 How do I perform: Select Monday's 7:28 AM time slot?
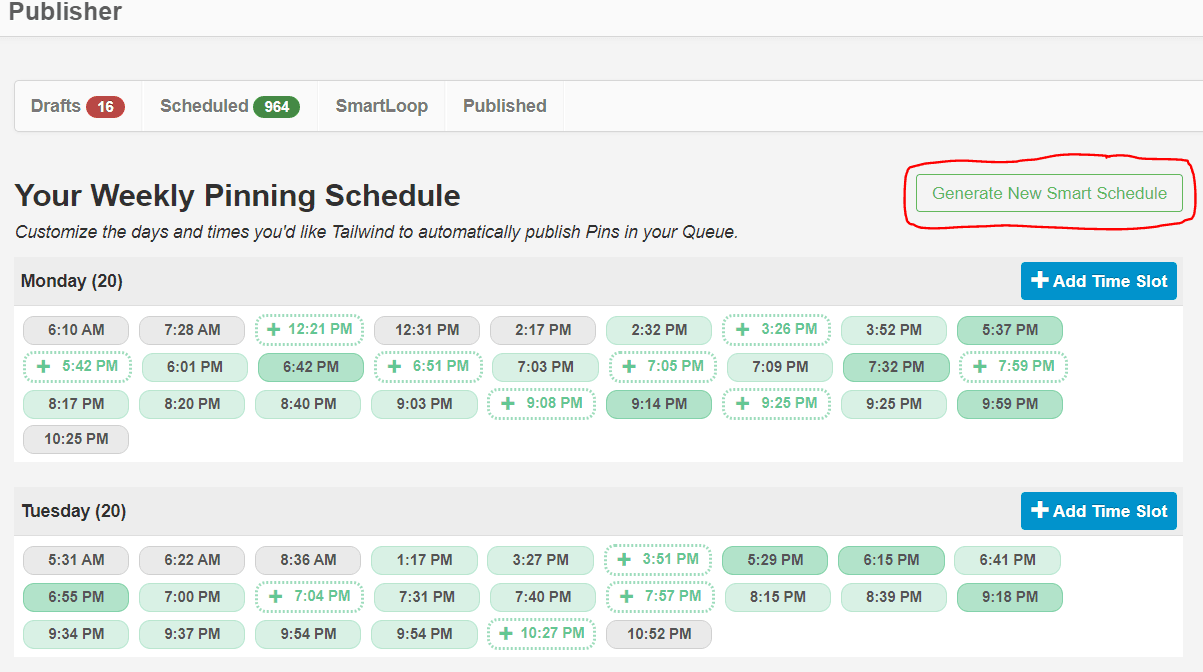(x=192, y=330)
